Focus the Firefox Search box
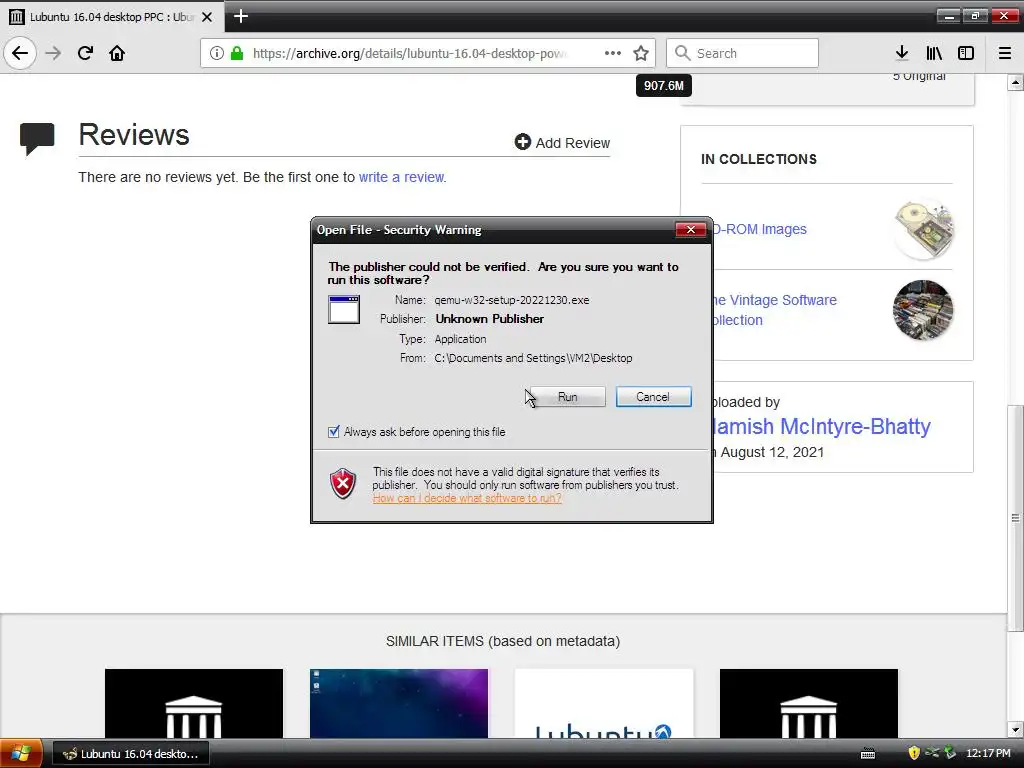The width and height of the screenshot is (1024, 768). coord(742,53)
